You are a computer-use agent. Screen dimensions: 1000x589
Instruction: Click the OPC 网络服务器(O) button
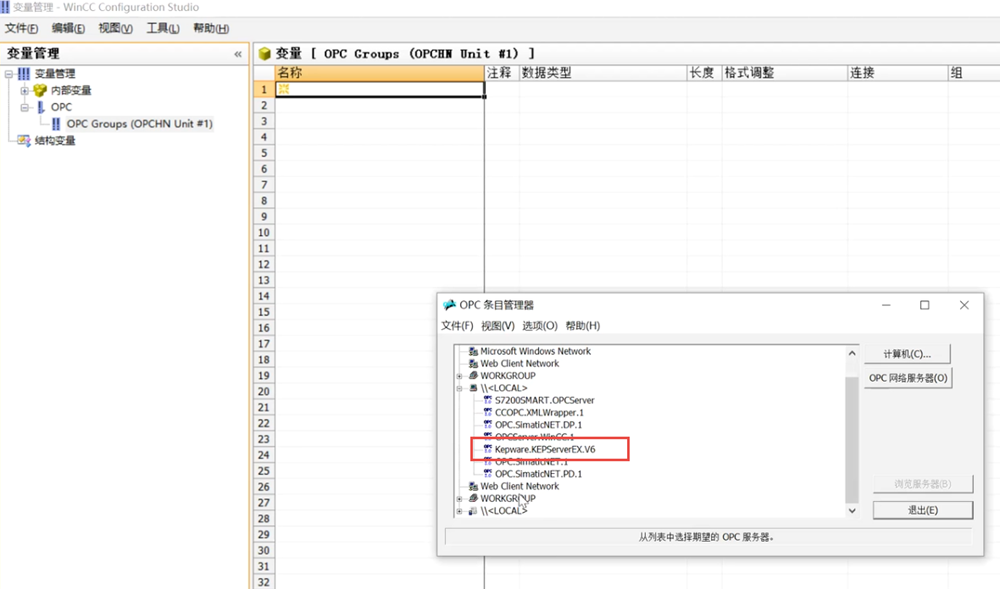point(908,378)
